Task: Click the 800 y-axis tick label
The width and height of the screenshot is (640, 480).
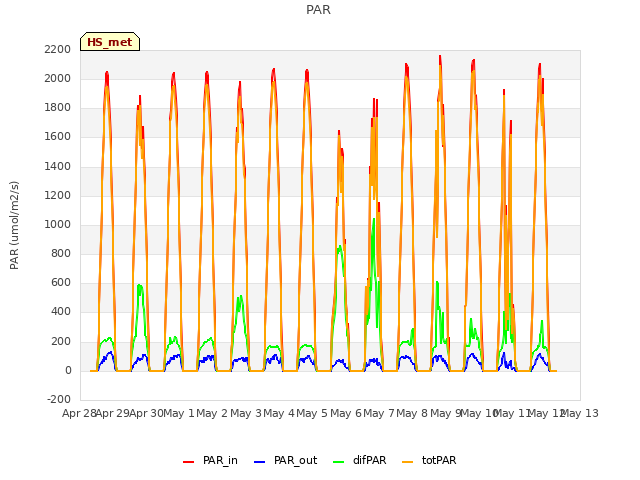Action: pyautogui.click(x=61, y=253)
